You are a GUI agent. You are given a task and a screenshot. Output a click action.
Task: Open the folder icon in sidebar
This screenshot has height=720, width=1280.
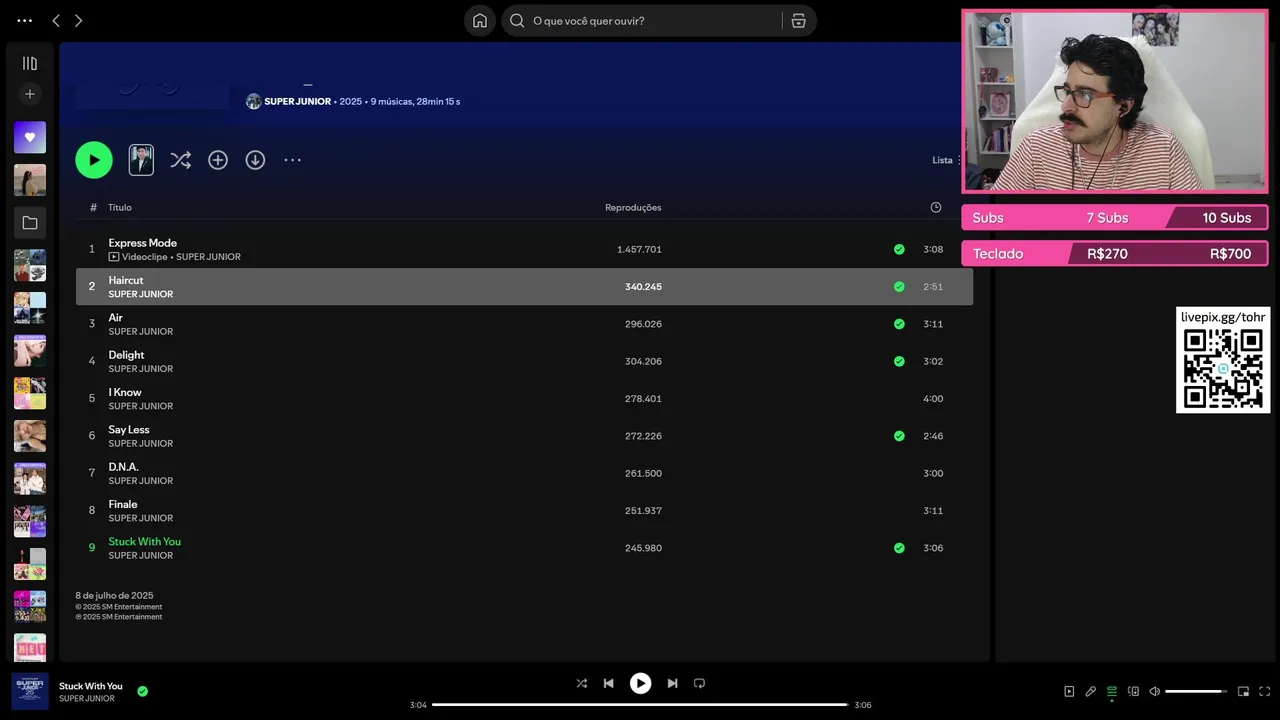[30, 223]
